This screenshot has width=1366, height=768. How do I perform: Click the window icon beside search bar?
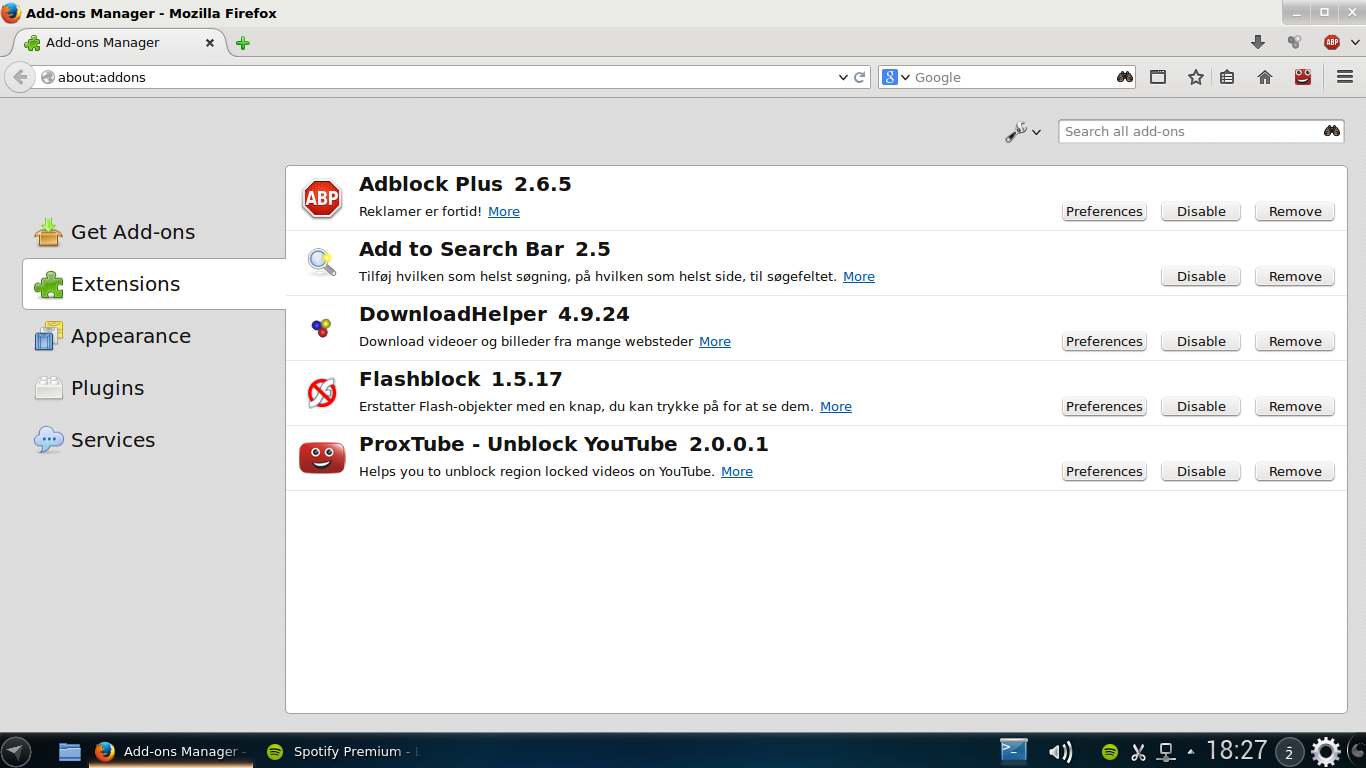(x=1158, y=77)
